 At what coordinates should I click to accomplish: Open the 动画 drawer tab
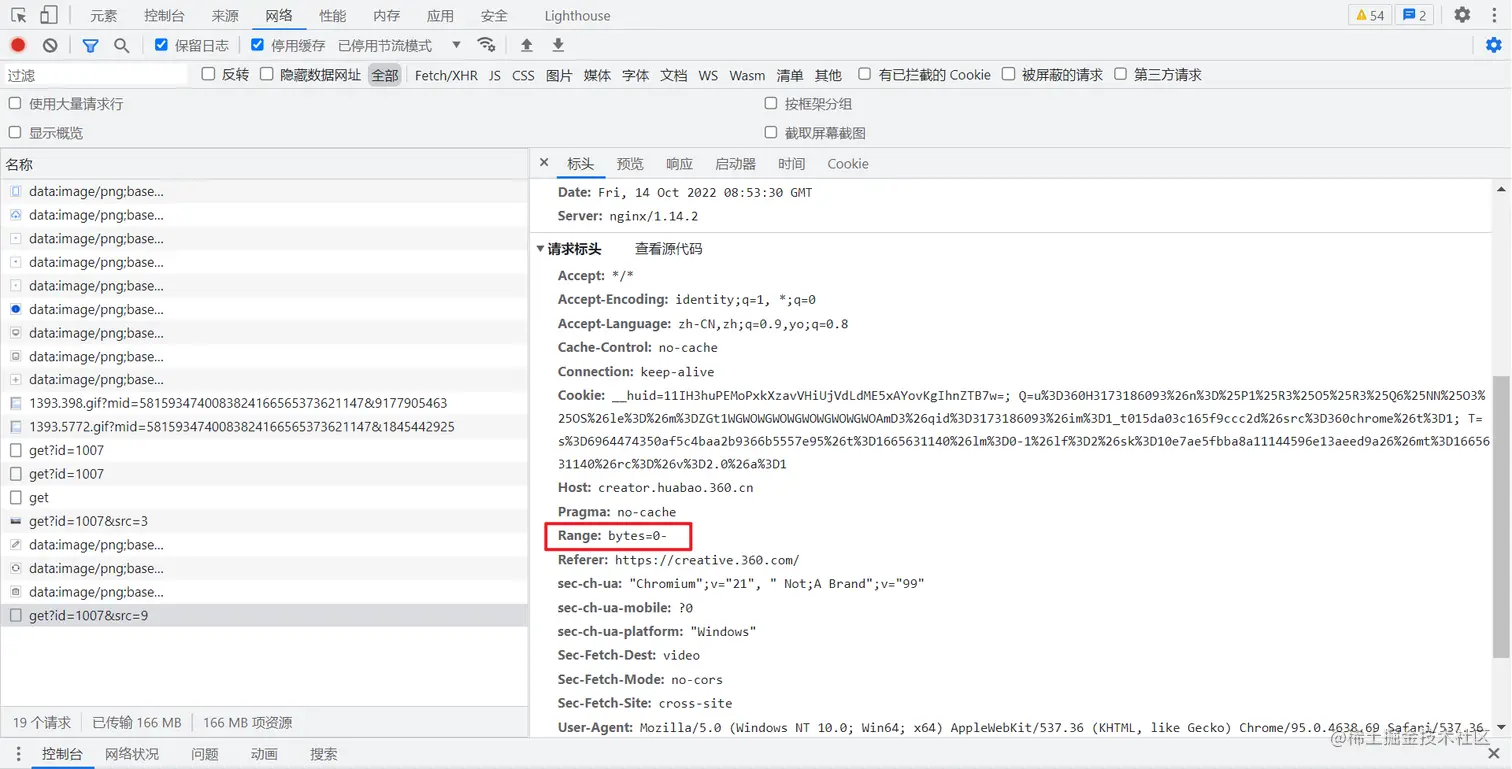(264, 754)
